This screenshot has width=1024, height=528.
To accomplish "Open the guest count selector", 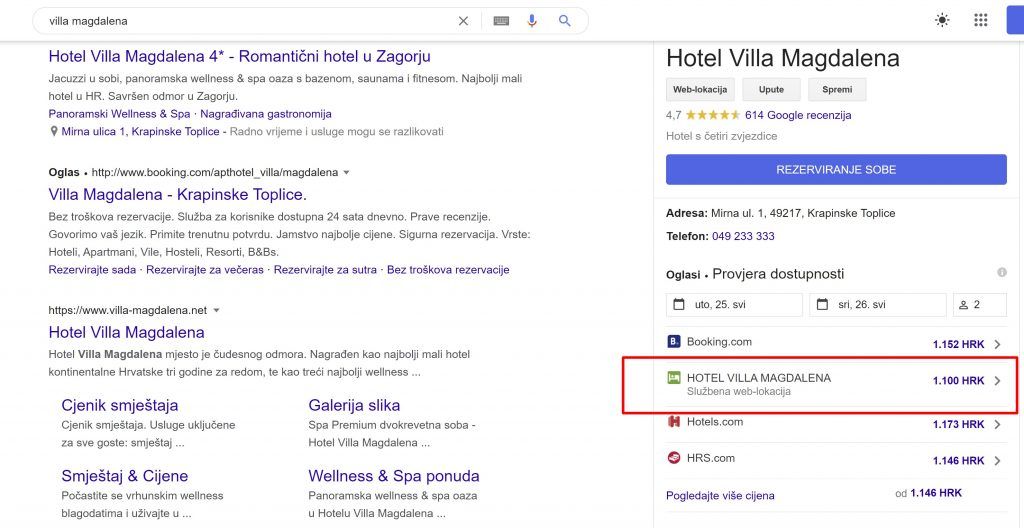I will tap(979, 305).
